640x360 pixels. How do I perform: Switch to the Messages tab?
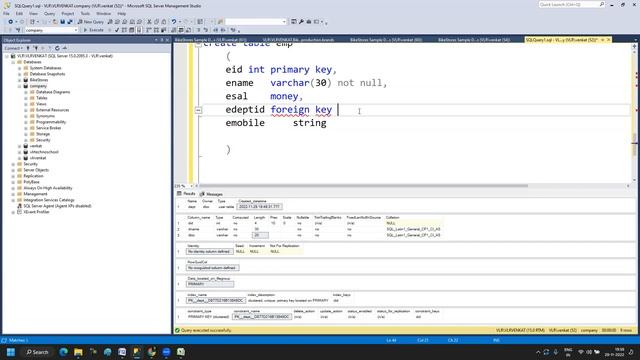pyautogui.click(x=211, y=194)
